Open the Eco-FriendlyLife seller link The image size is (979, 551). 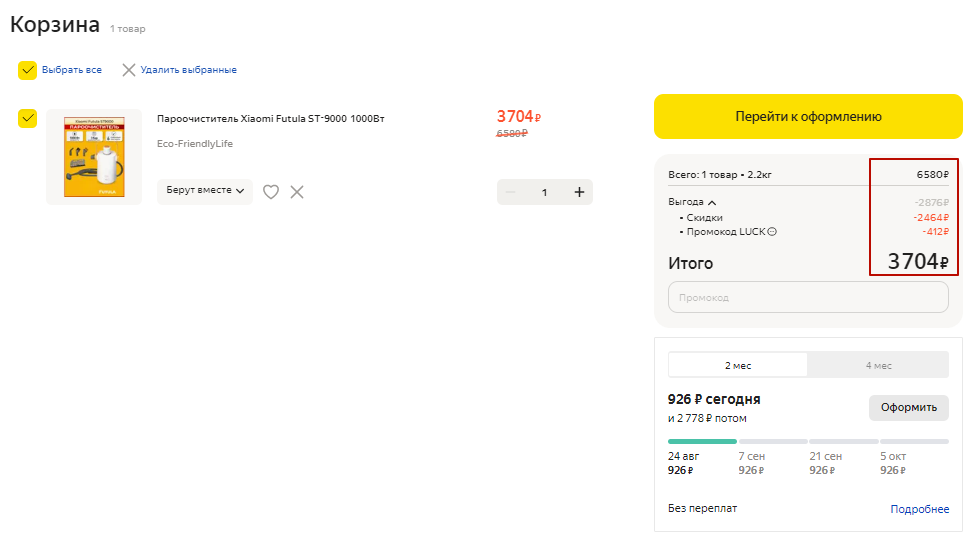[195, 144]
